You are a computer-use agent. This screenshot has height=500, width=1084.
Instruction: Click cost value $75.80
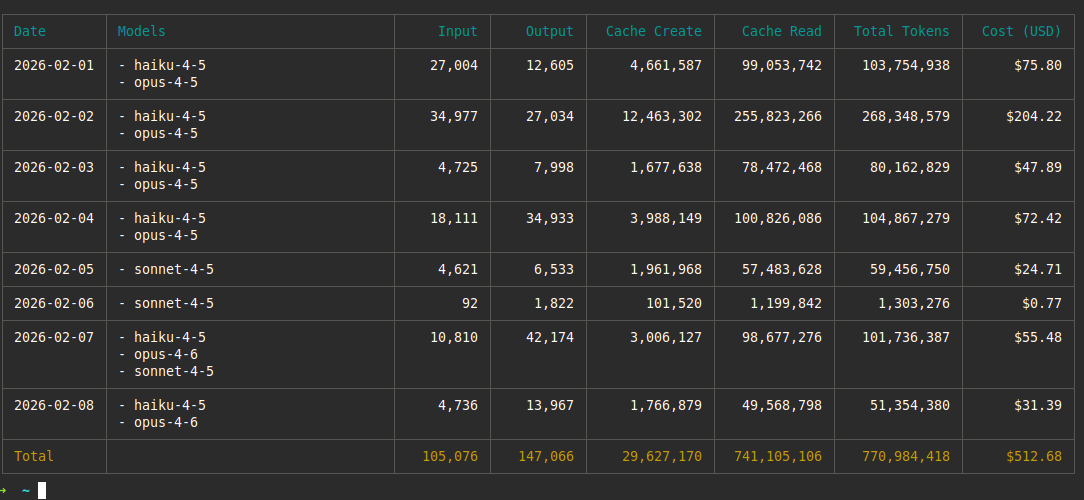1038,65
